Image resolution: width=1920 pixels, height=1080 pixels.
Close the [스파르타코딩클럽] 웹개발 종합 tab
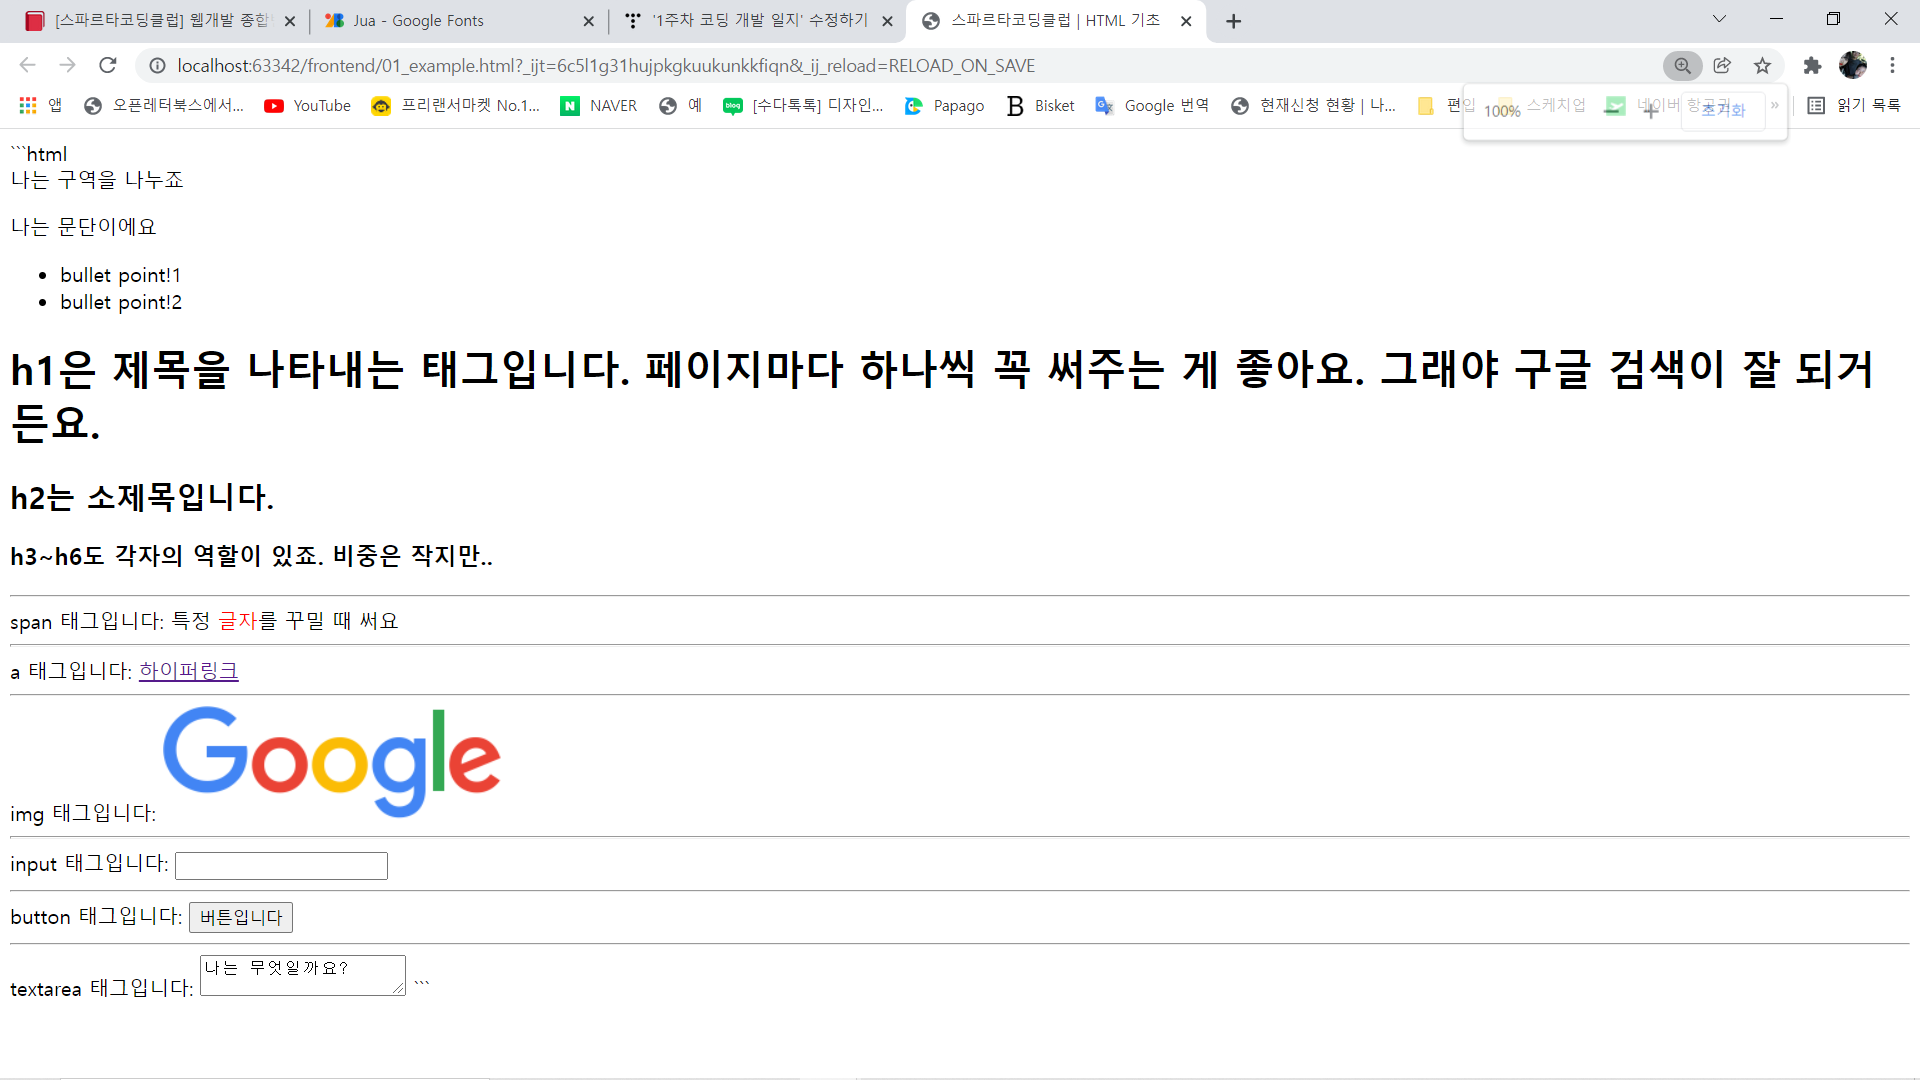click(x=290, y=21)
